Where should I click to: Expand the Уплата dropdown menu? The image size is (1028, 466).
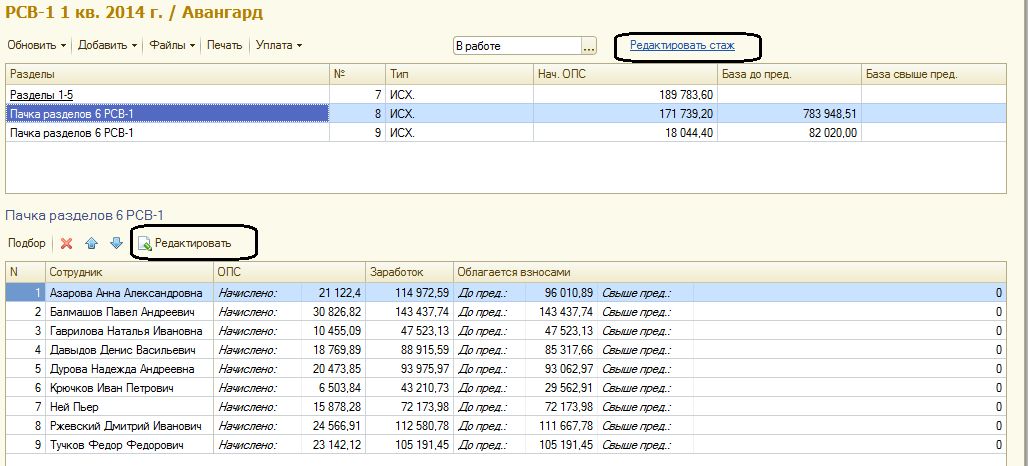click(279, 45)
